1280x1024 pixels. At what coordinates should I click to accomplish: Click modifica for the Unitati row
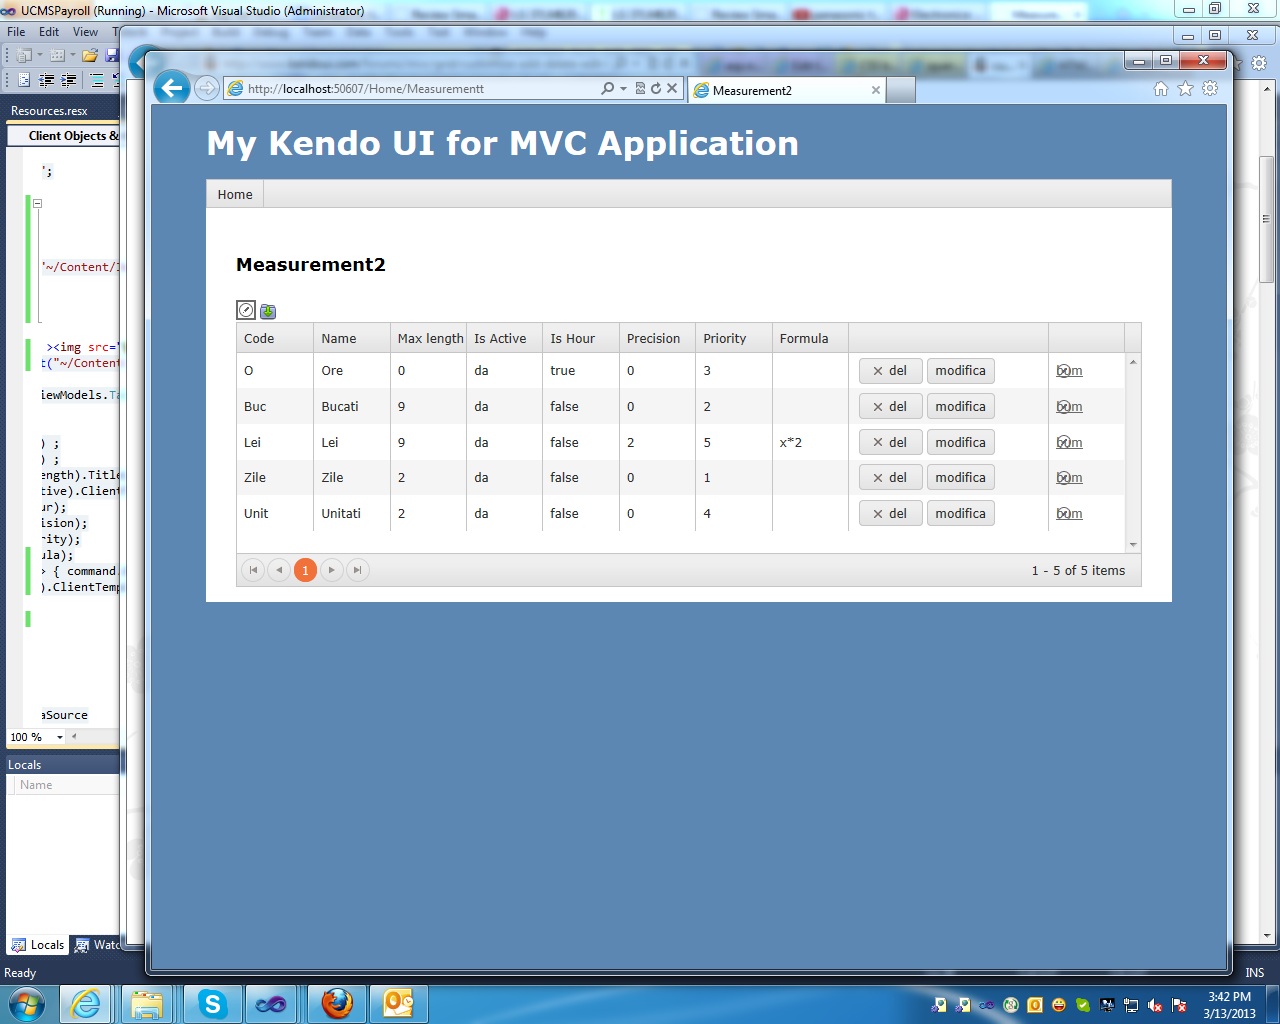click(960, 514)
